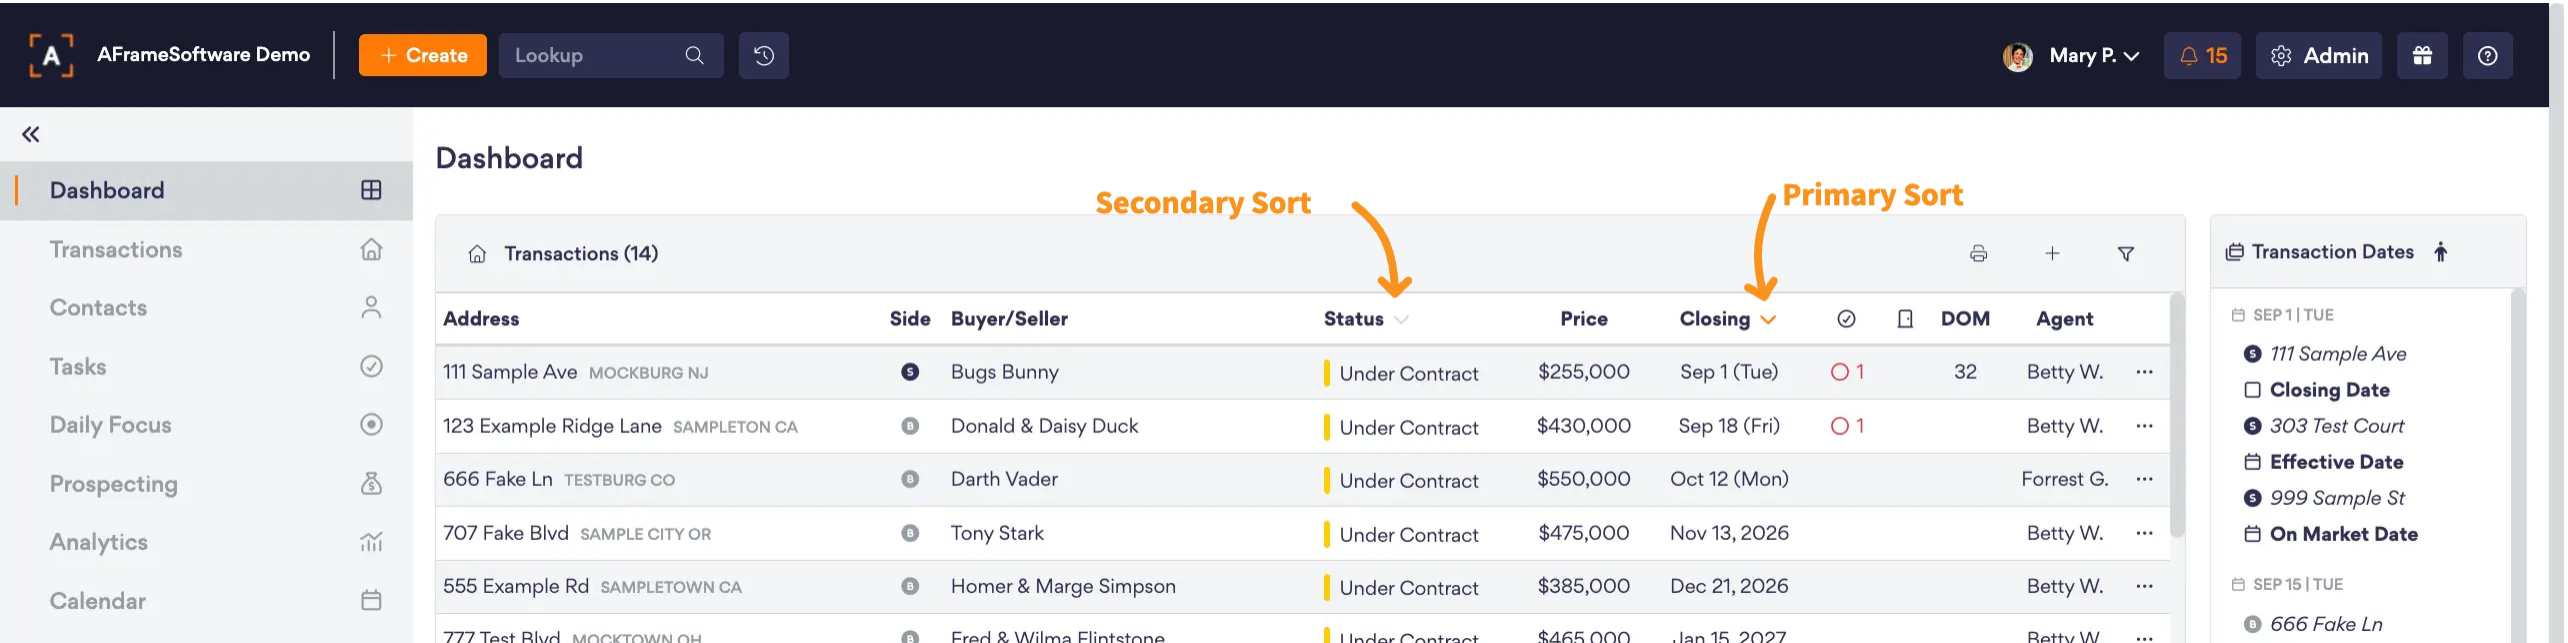Click the orange Create button
Screen dimensions: 2568x643
422,55
